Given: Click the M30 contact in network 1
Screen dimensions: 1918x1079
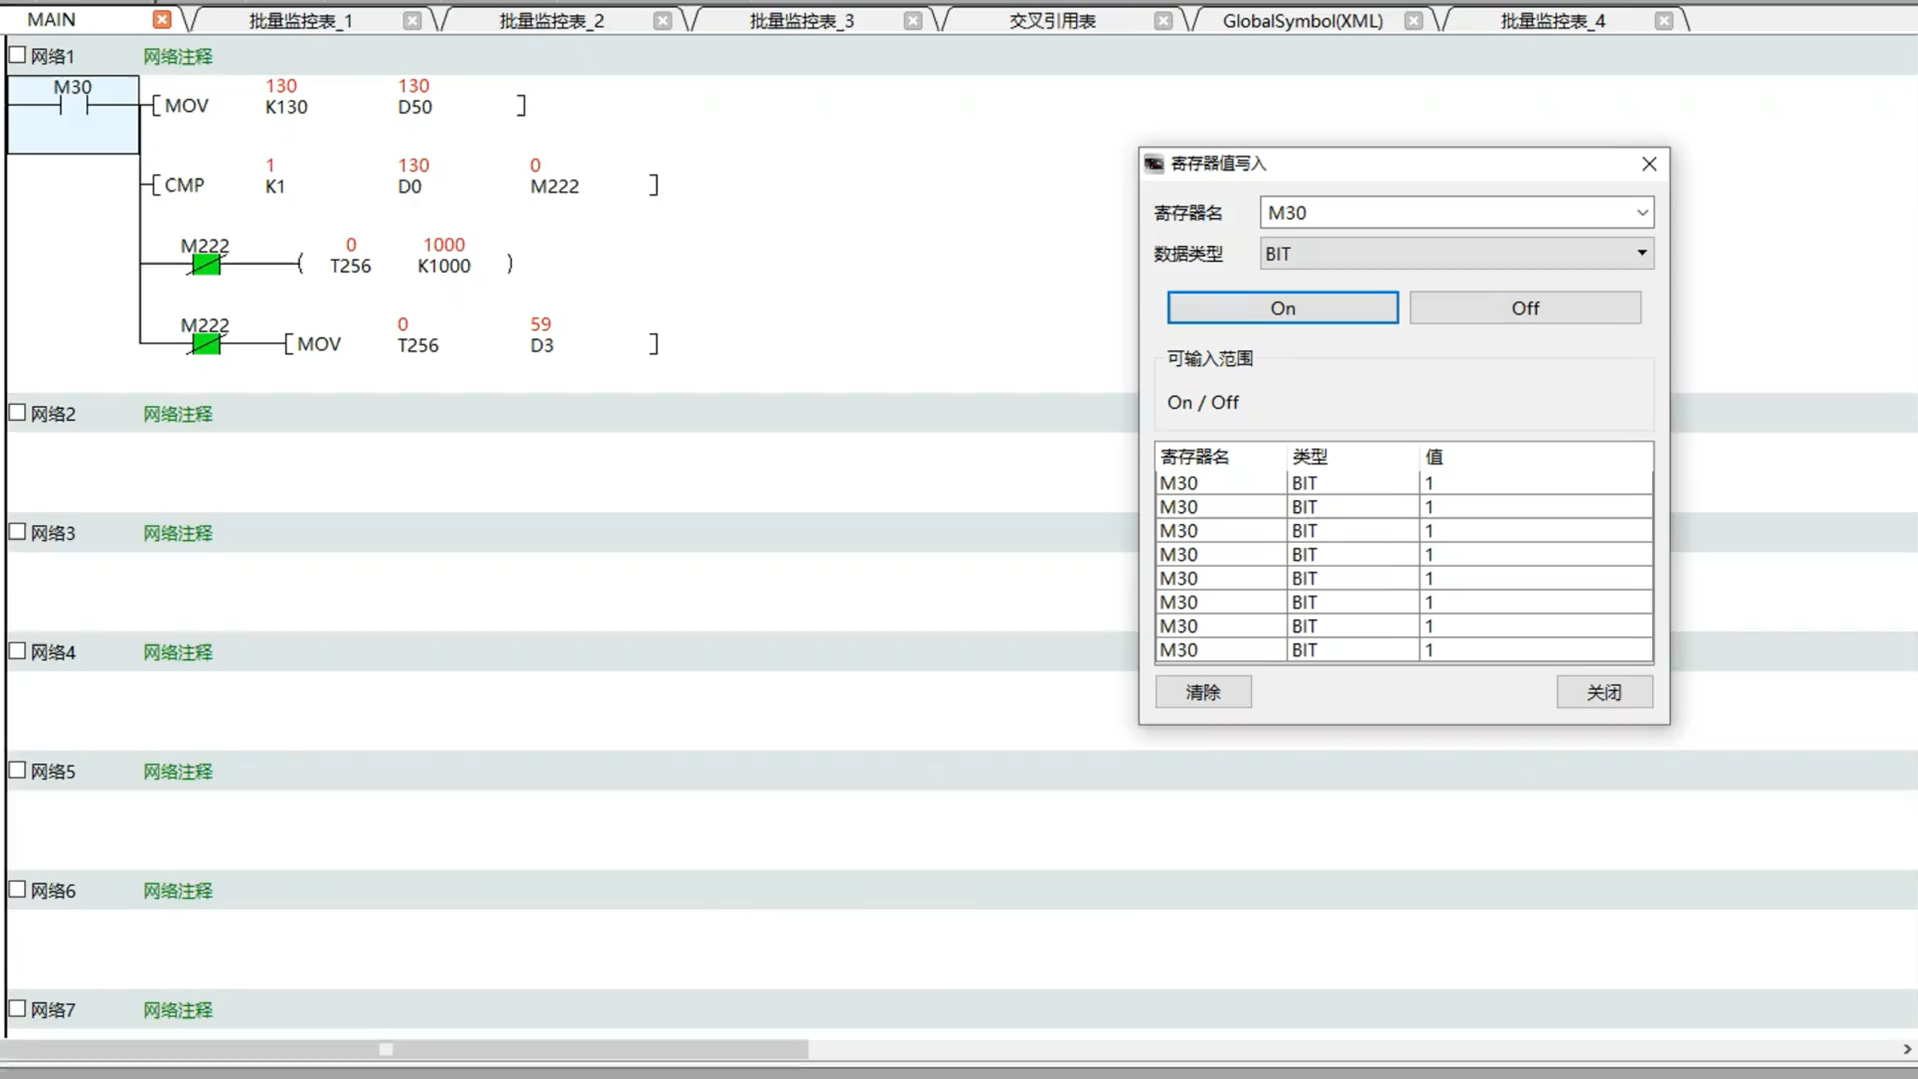Looking at the screenshot, I should coord(73,106).
